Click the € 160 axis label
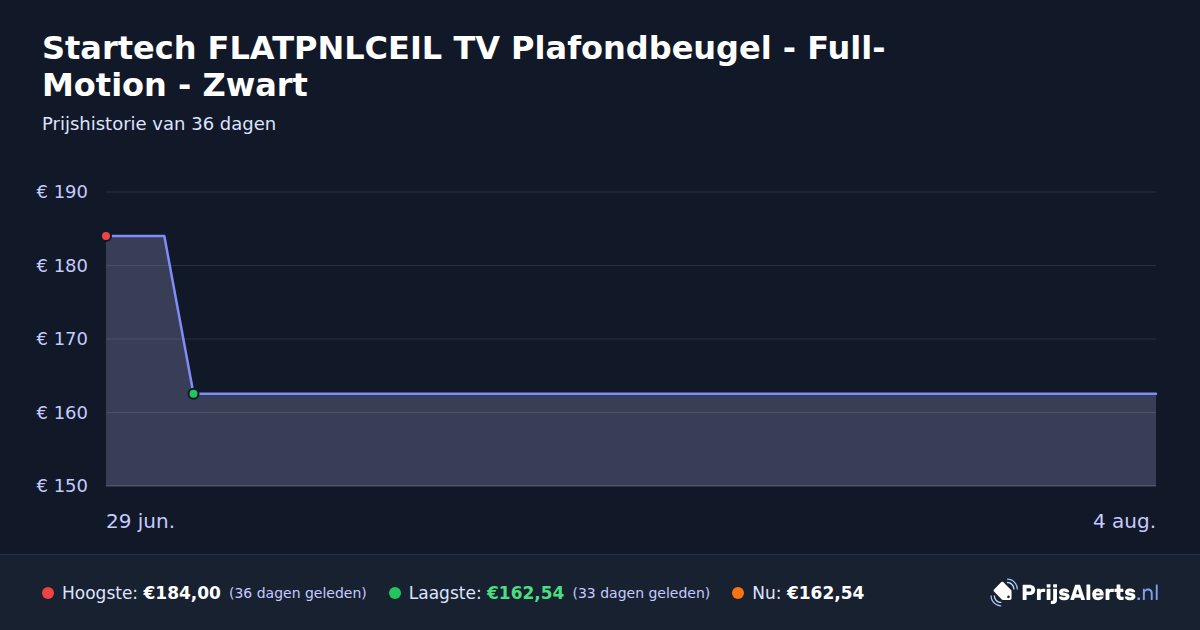Image resolution: width=1200 pixels, height=630 pixels. pos(63,412)
